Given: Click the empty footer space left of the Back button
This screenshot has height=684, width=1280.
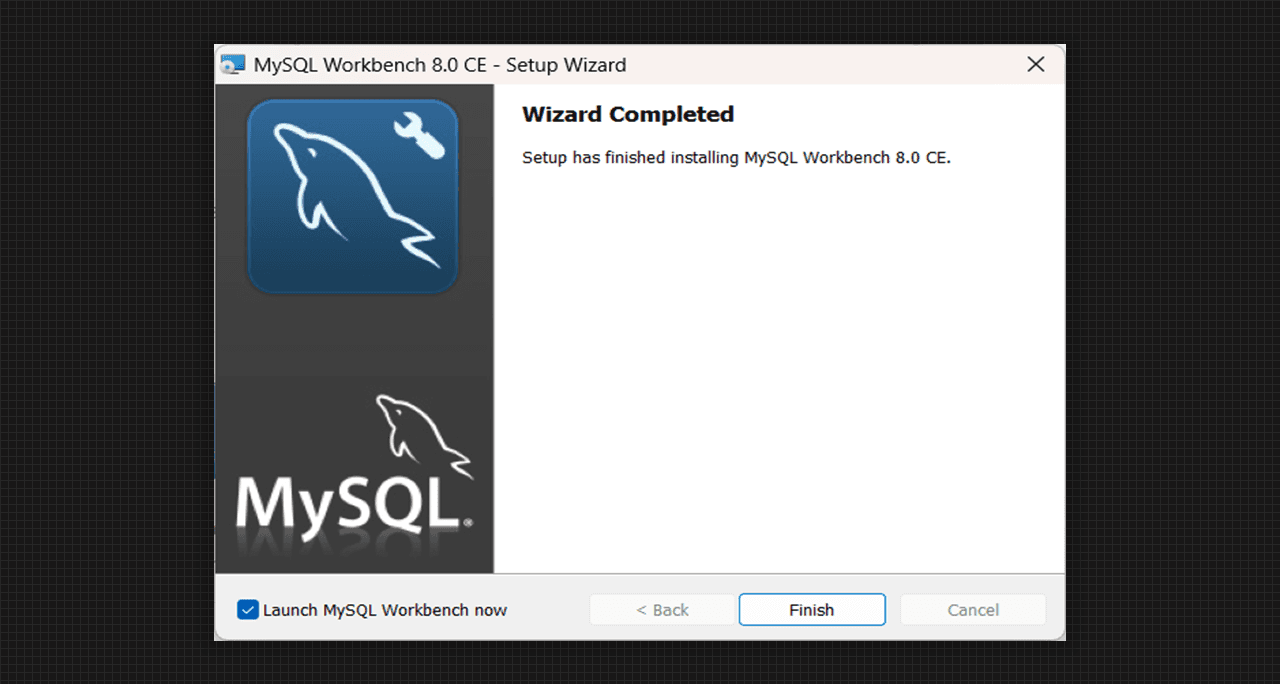Looking at the screenshot, I should pyautogui.click(x=548, y=610).
